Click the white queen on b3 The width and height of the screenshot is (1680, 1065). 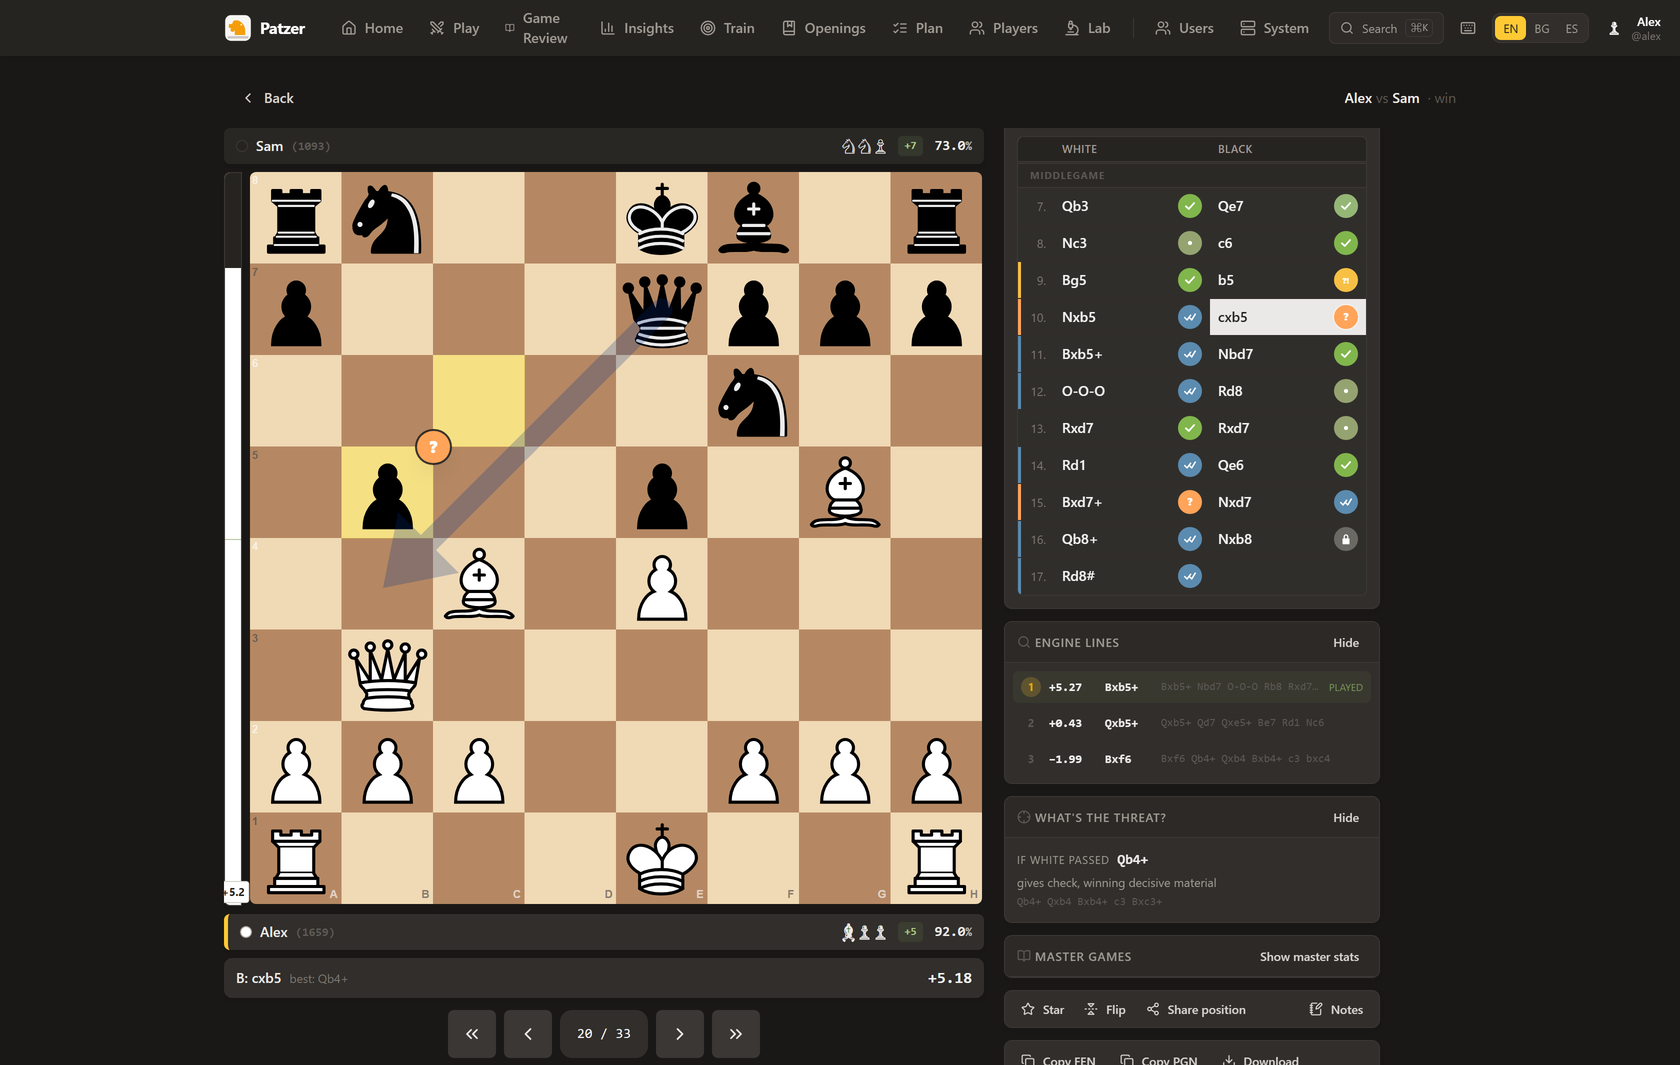click(387, 675)
